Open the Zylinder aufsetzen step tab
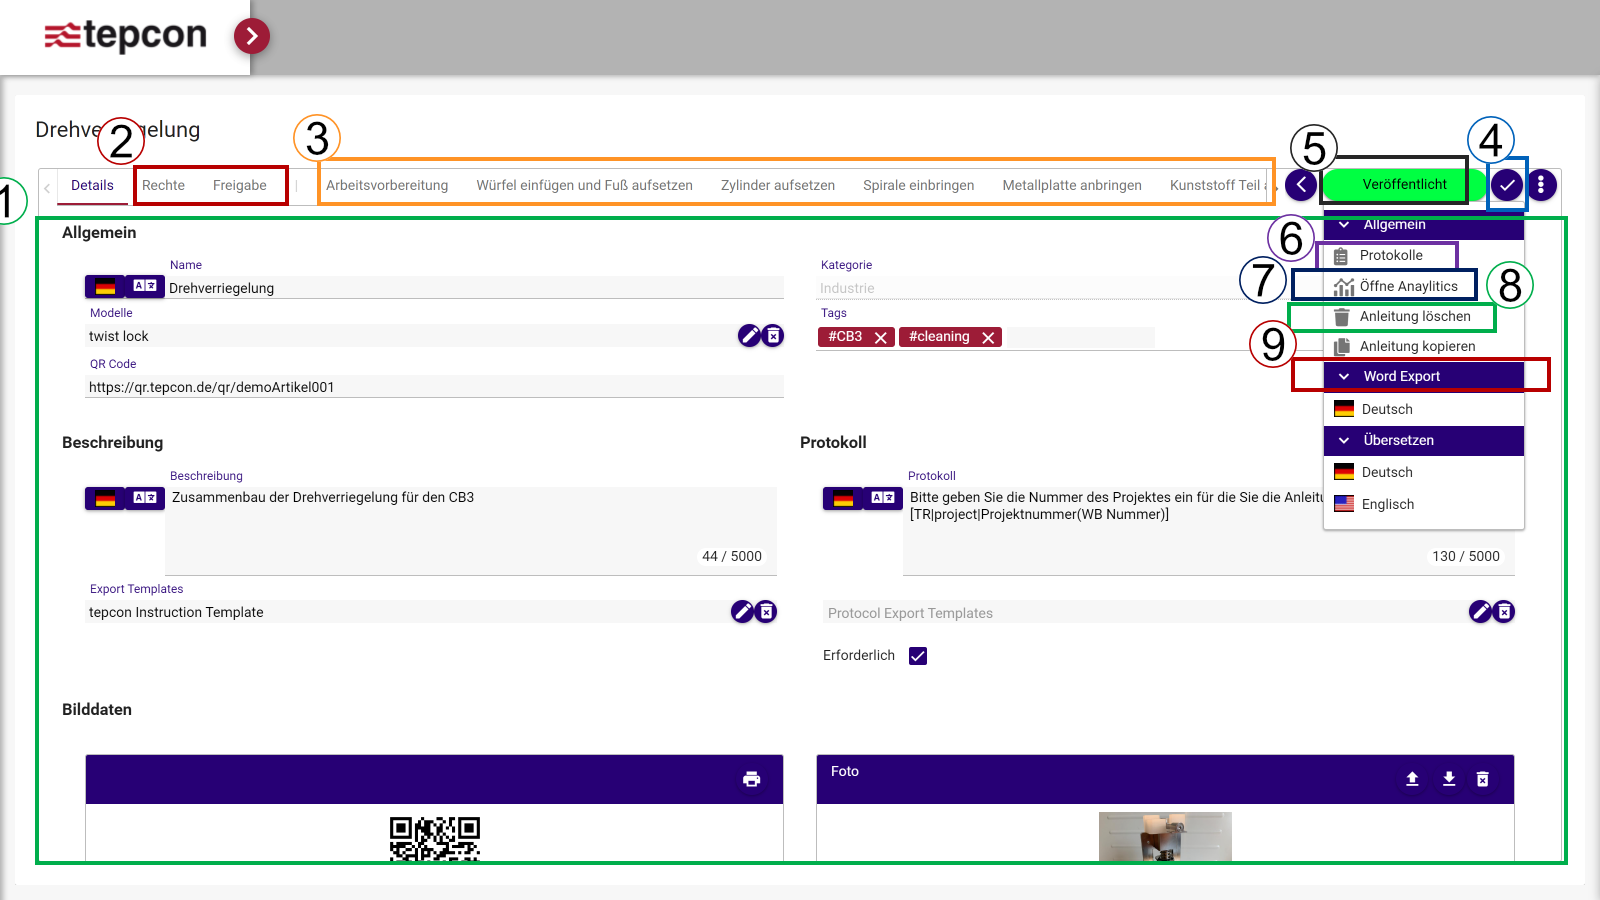 click(777, 186)
